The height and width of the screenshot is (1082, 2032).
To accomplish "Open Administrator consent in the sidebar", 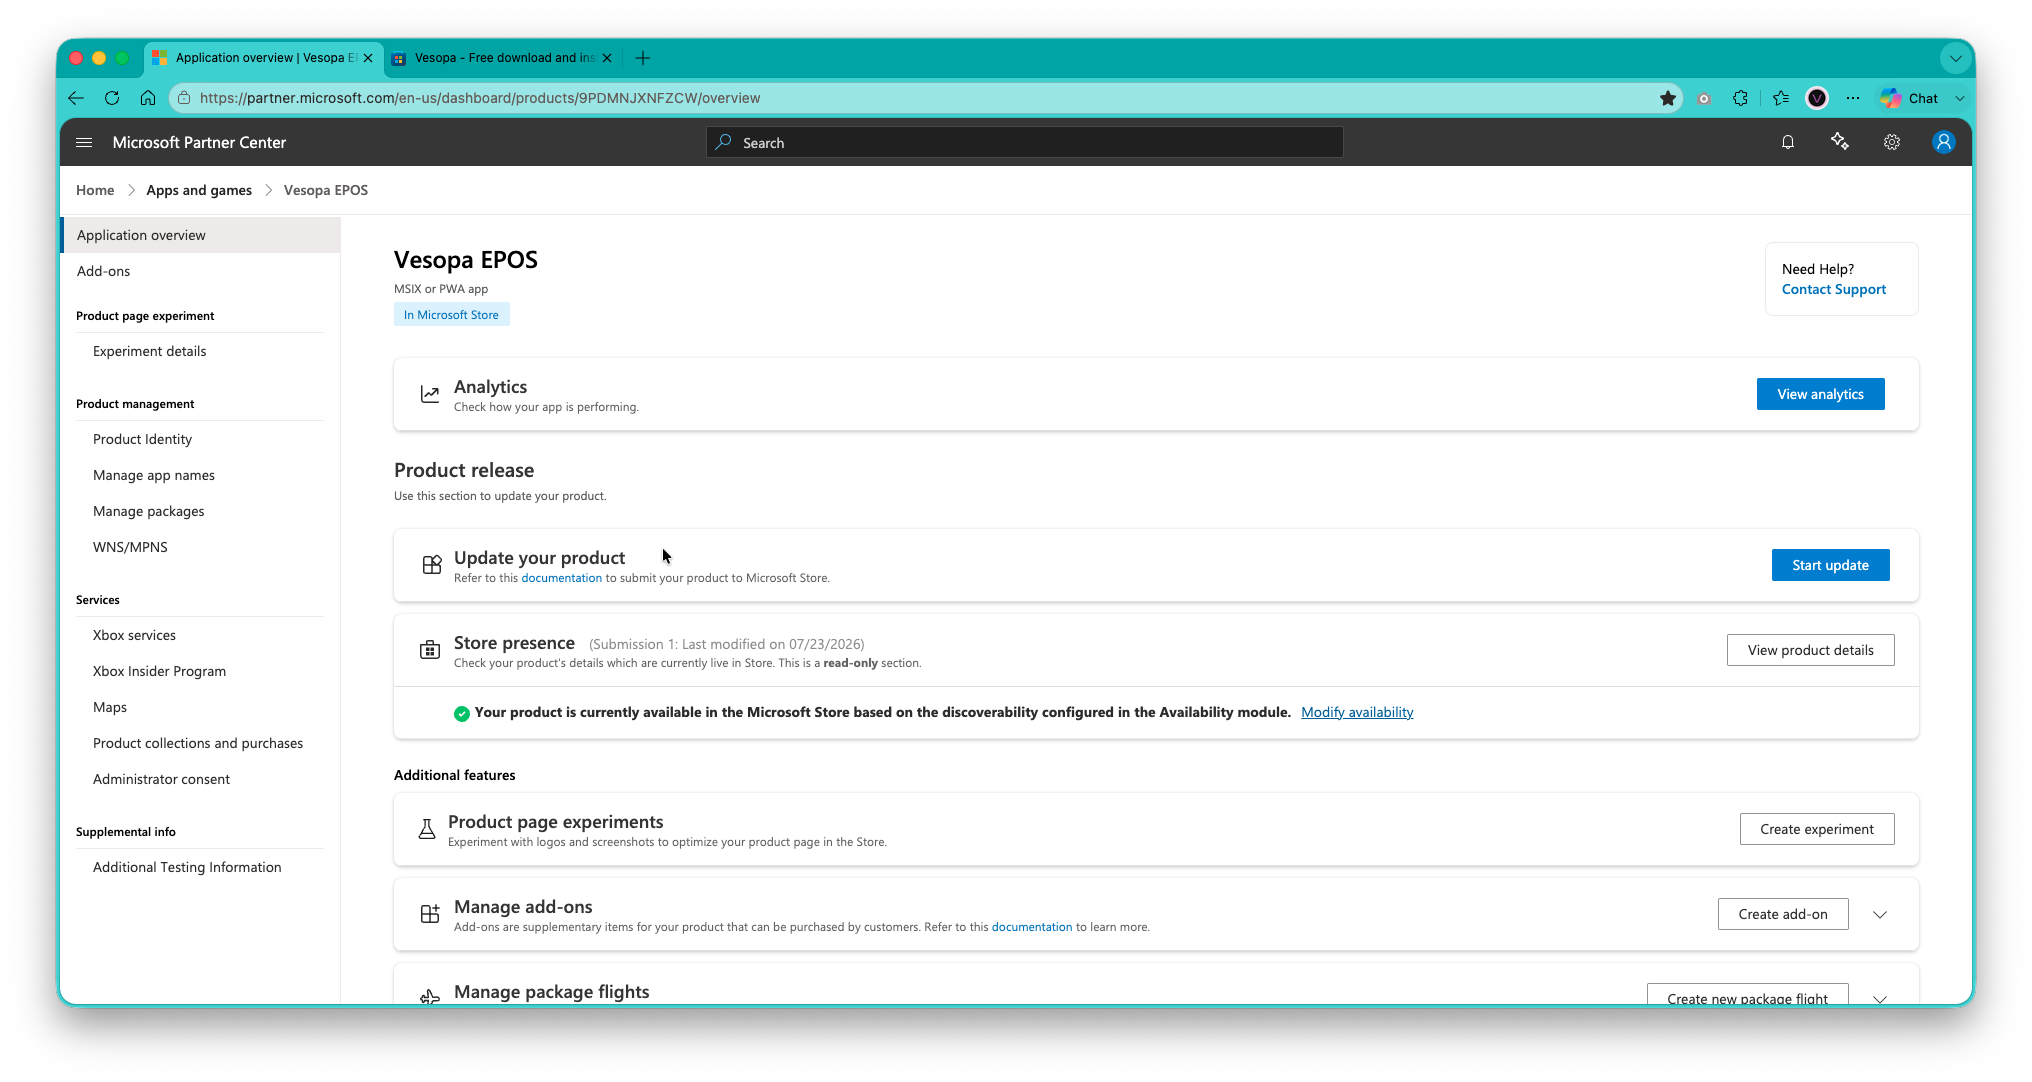I will coord(161,779).
